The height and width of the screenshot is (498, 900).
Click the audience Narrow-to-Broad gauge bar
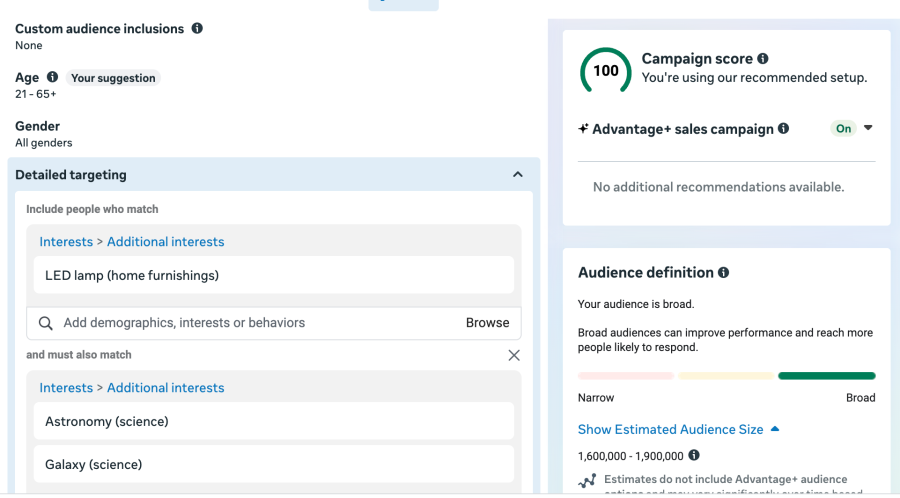(726, 376)
